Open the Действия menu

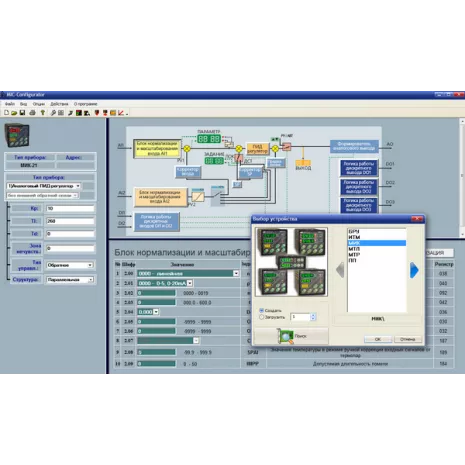click(x=59, y=104)
